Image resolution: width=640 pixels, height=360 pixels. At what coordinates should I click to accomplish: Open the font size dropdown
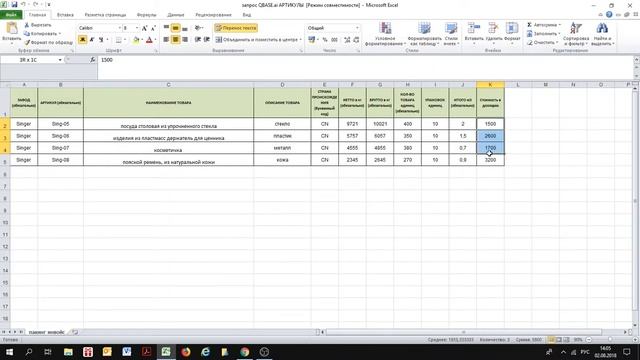coord(136,28)
